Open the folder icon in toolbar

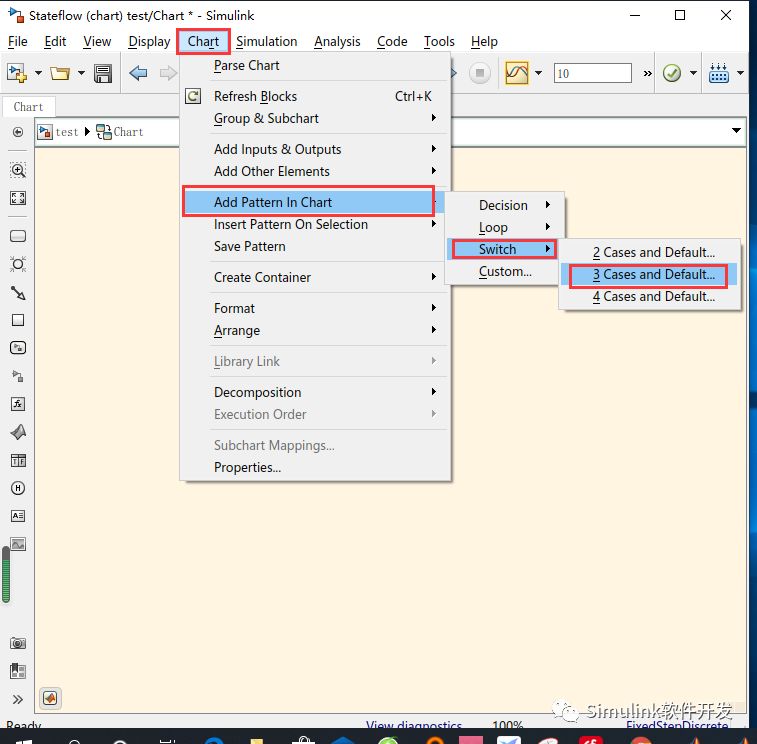tap(60, 73)
